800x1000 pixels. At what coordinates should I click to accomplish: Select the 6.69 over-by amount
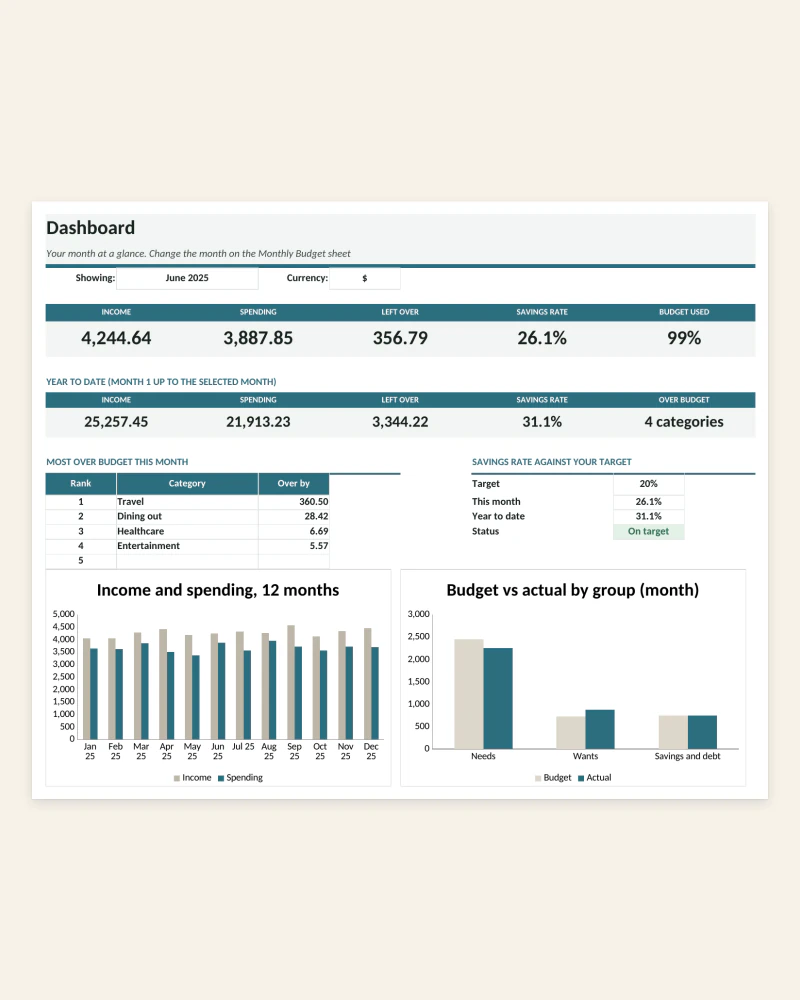click(x=293, y=531)
